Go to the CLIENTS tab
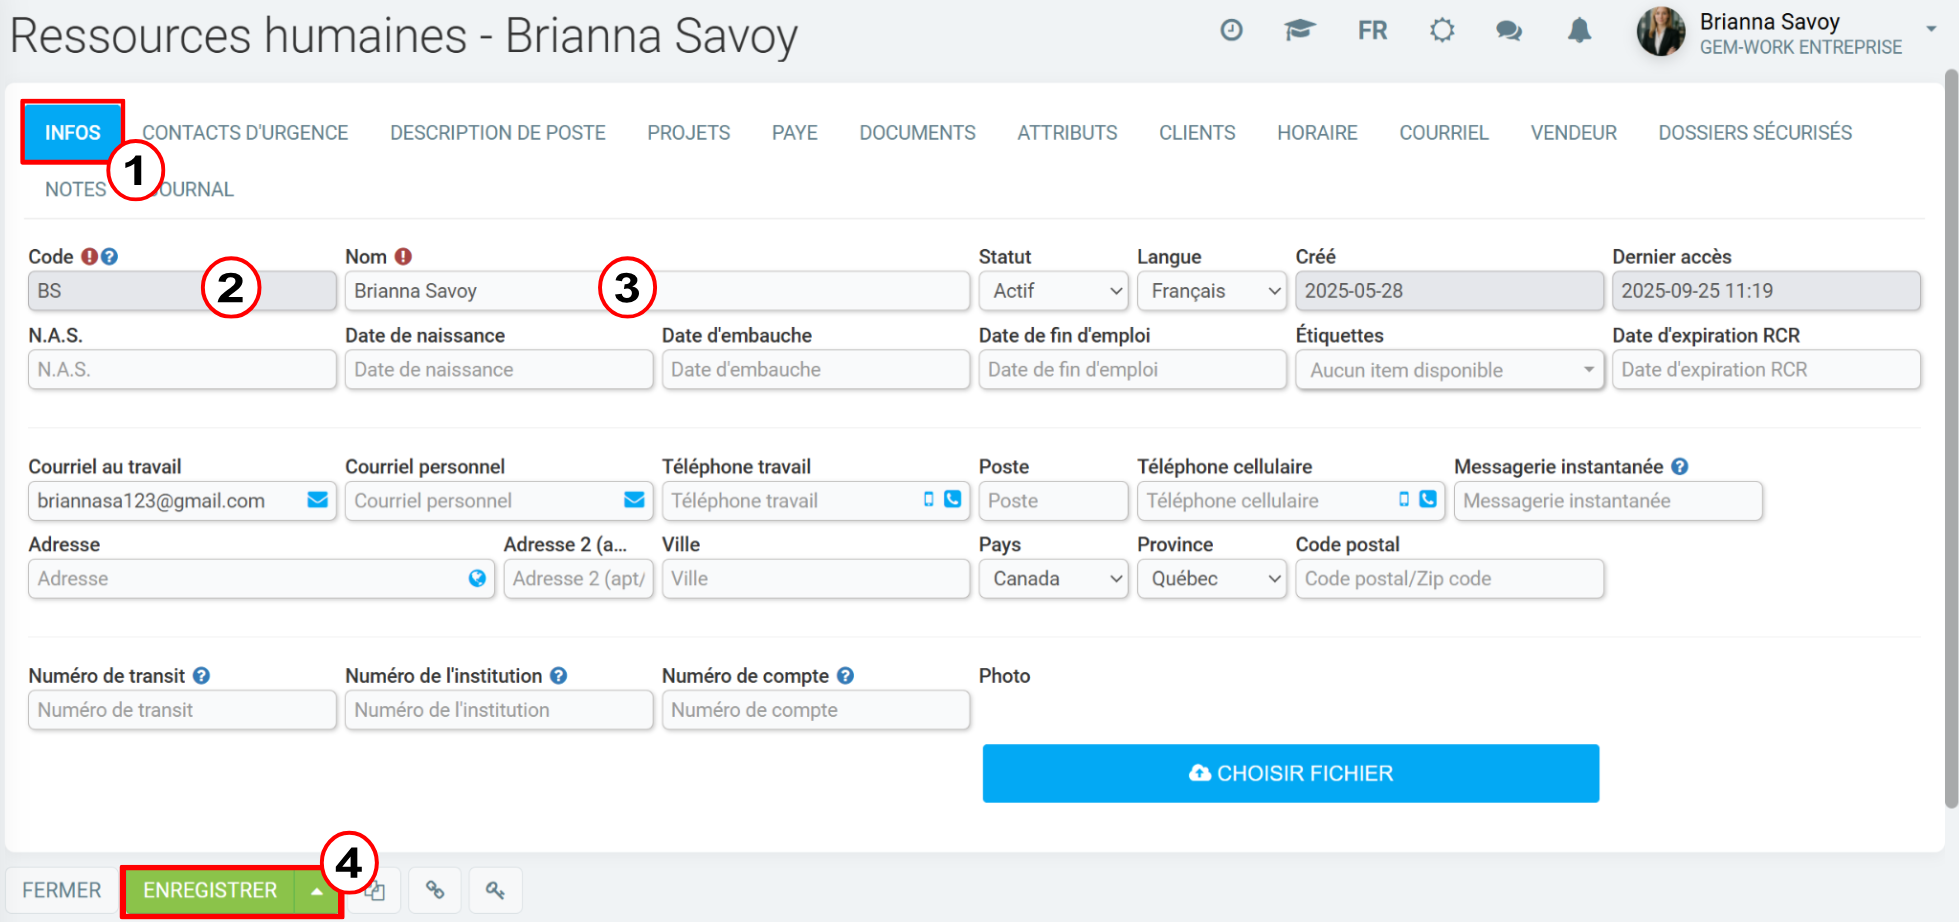1960x923 pixels. tap(1198, 133)
